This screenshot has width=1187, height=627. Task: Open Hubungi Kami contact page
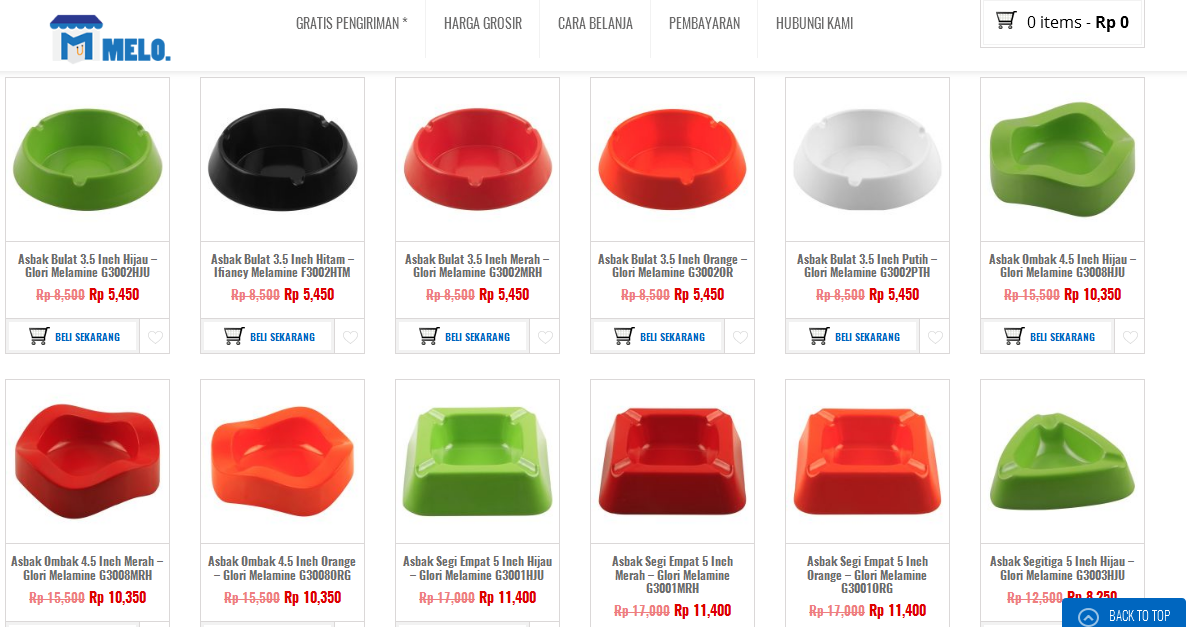815,23
